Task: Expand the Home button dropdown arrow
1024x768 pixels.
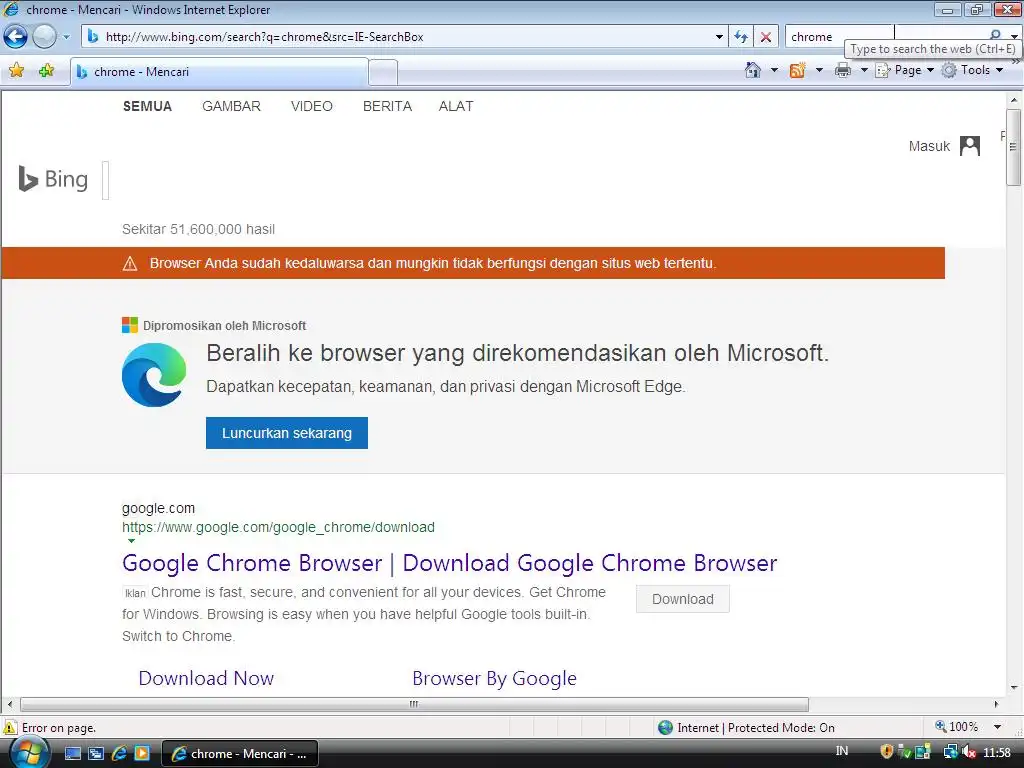Action: coord(775,70)
